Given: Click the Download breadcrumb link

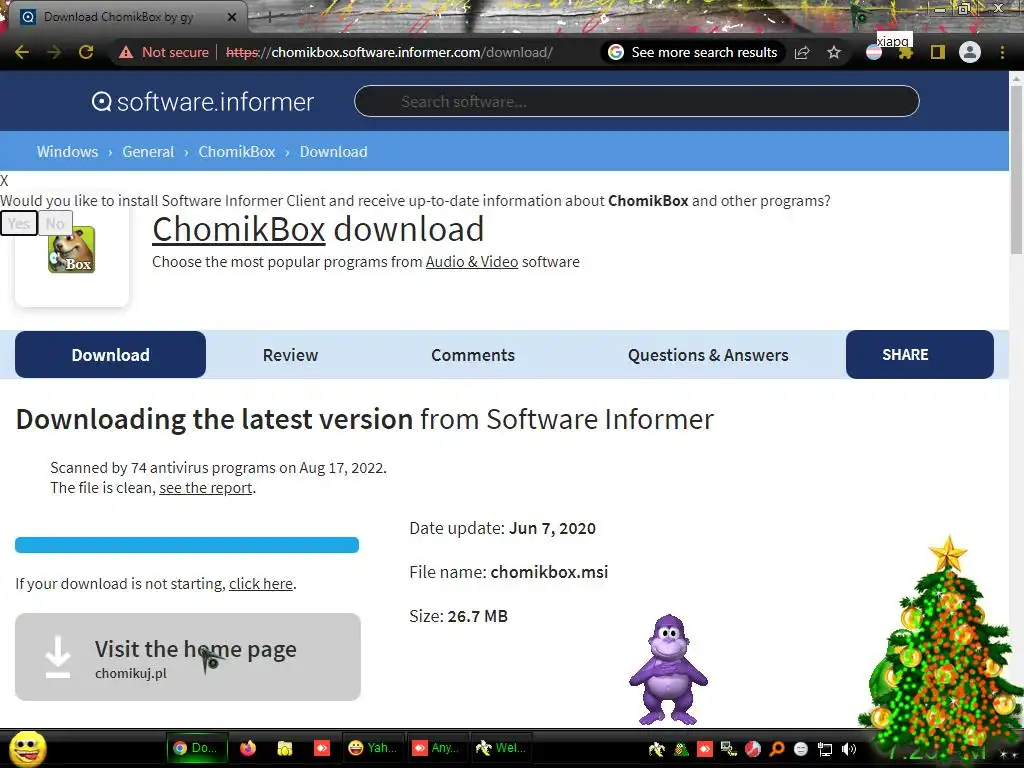Looking at the screenshot, I should coord(334,152).
